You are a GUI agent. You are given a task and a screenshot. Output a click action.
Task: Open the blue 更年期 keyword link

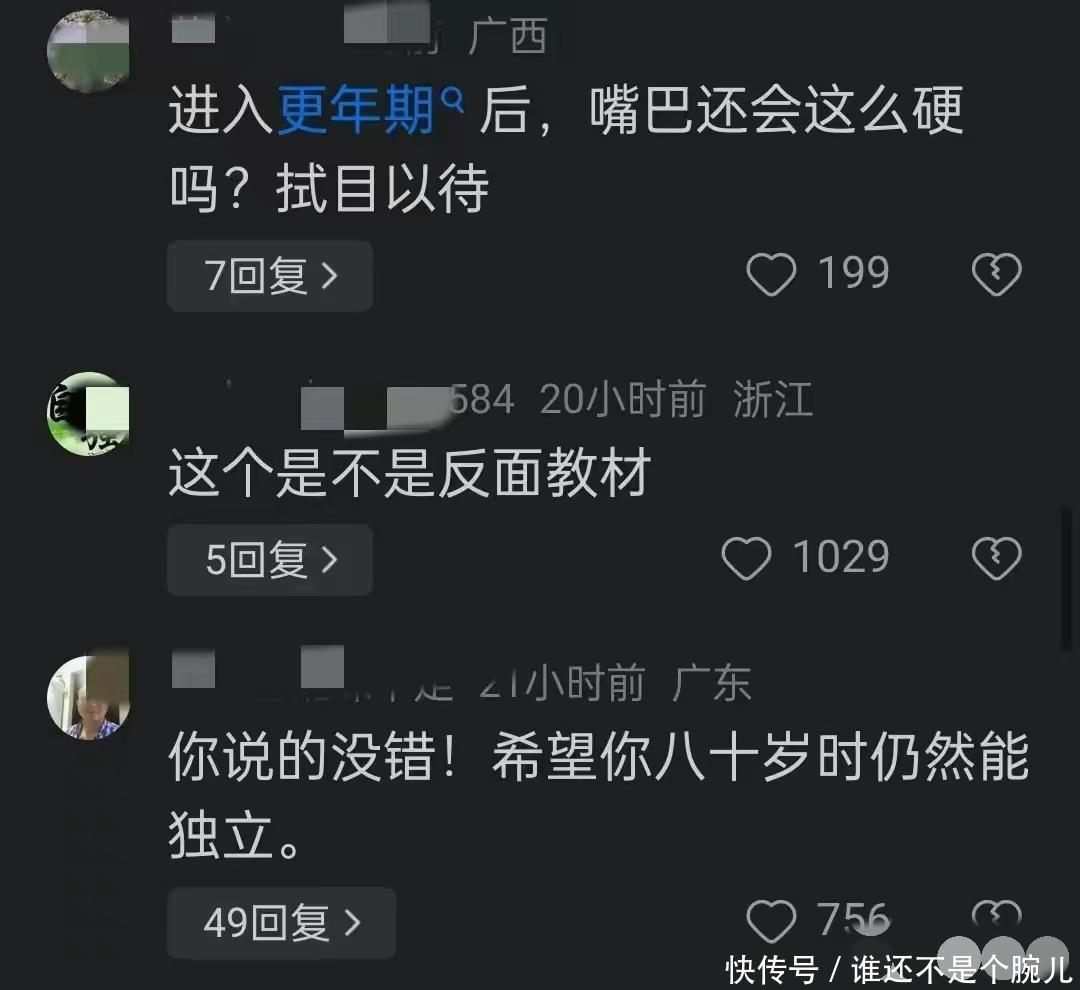[x=356, y=110]
